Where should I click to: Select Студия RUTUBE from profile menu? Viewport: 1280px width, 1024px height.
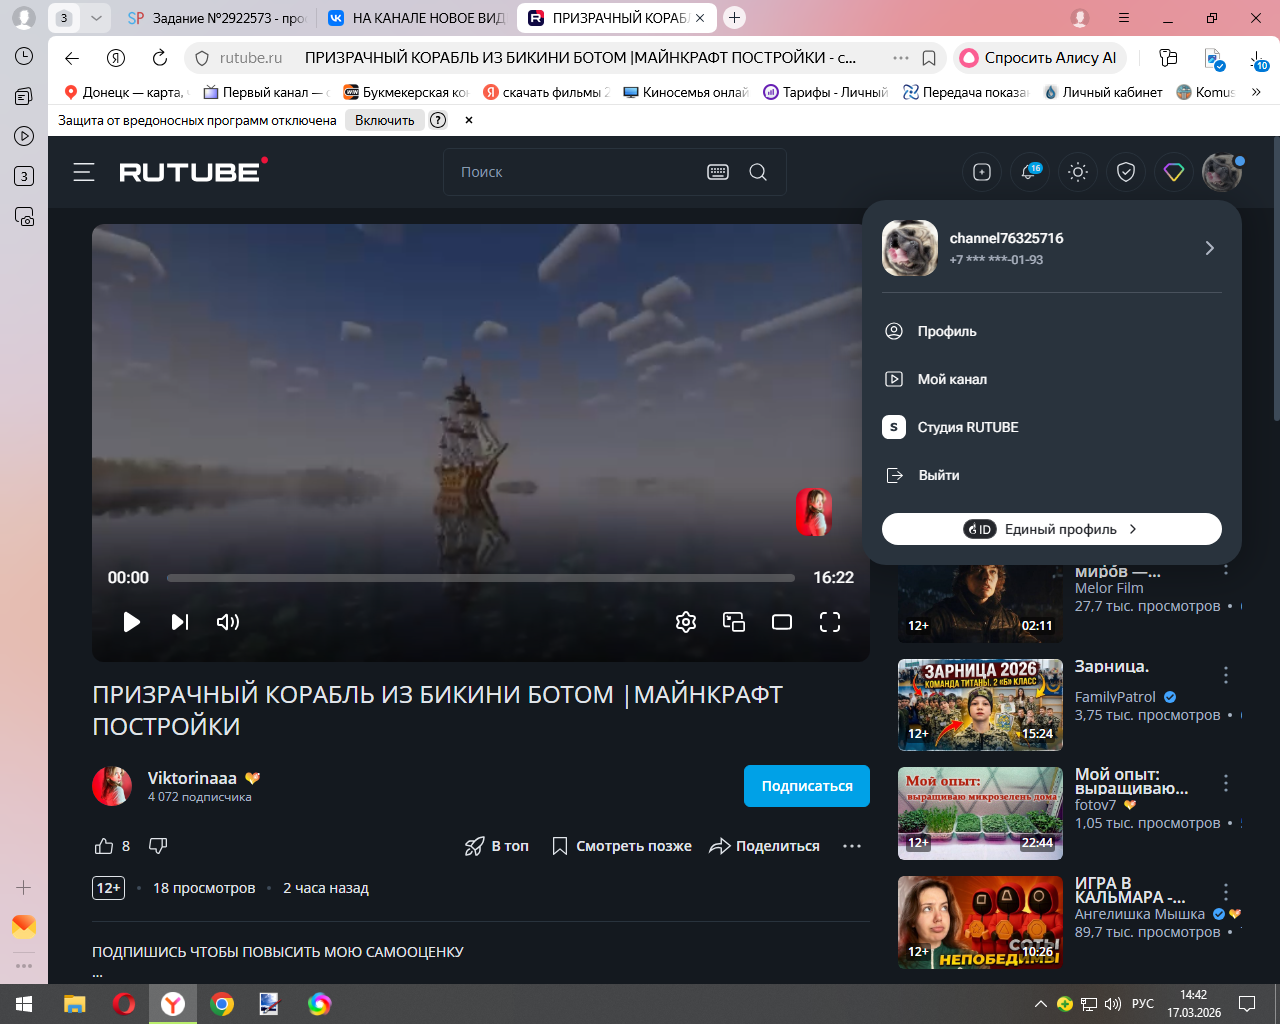tap(967, 427)
